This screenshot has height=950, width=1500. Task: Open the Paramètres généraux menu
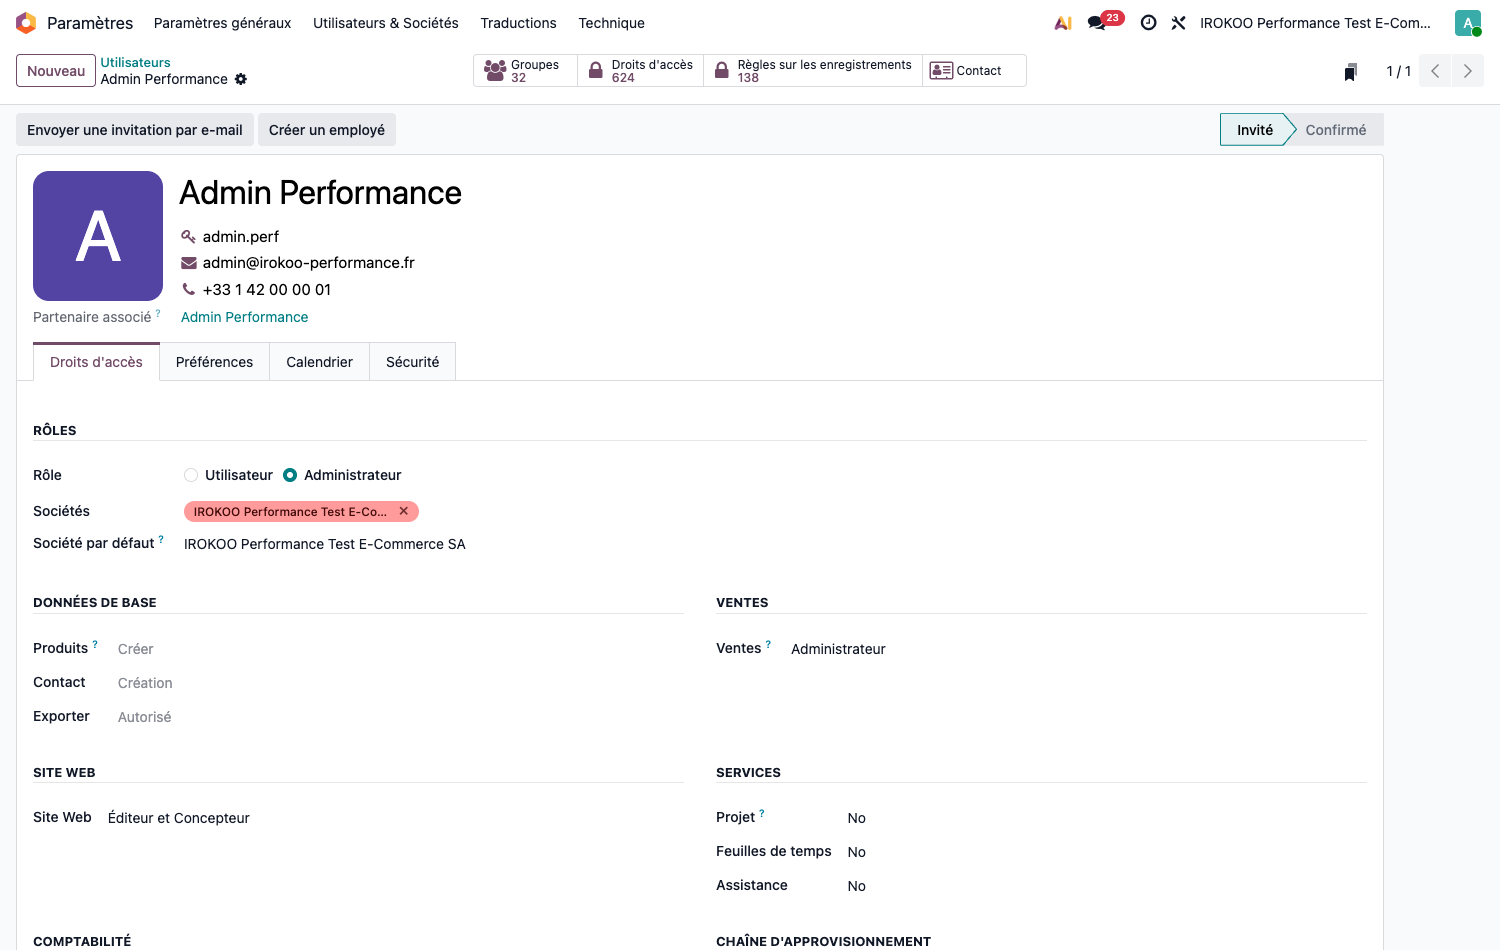click(223, 23)
